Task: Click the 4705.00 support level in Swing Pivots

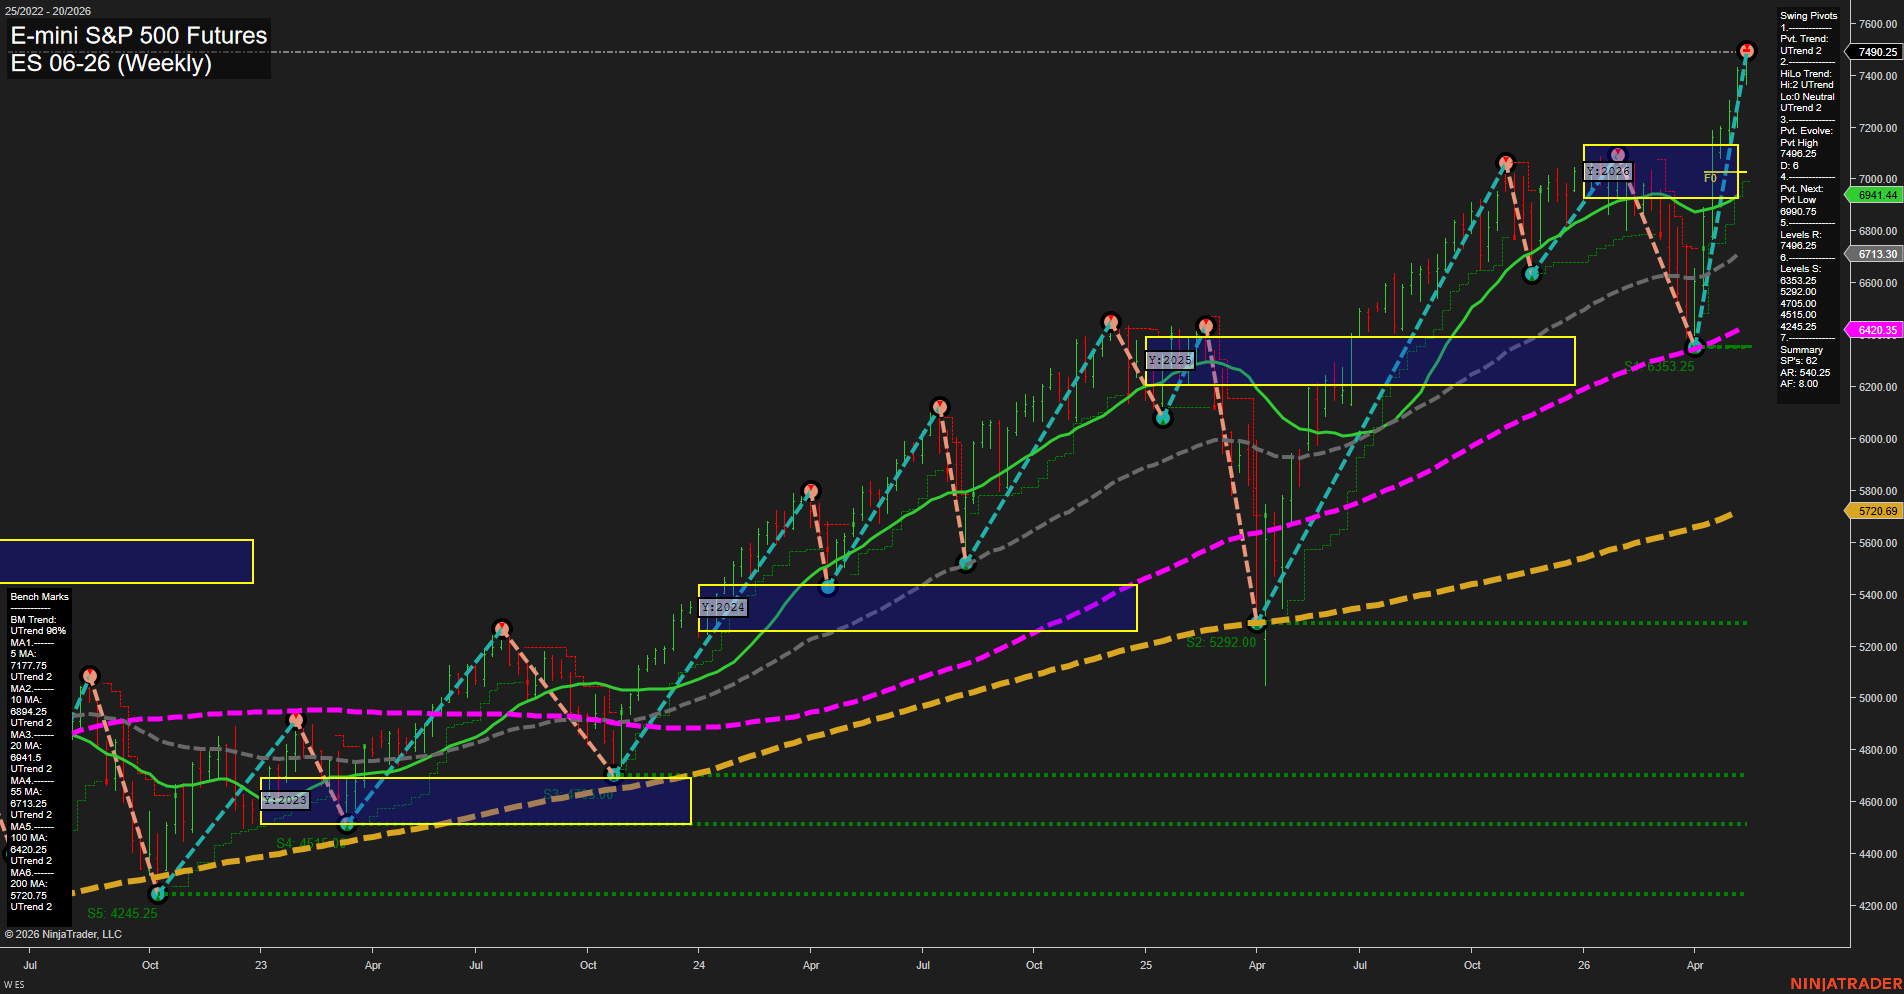Action: (1798, 304)
